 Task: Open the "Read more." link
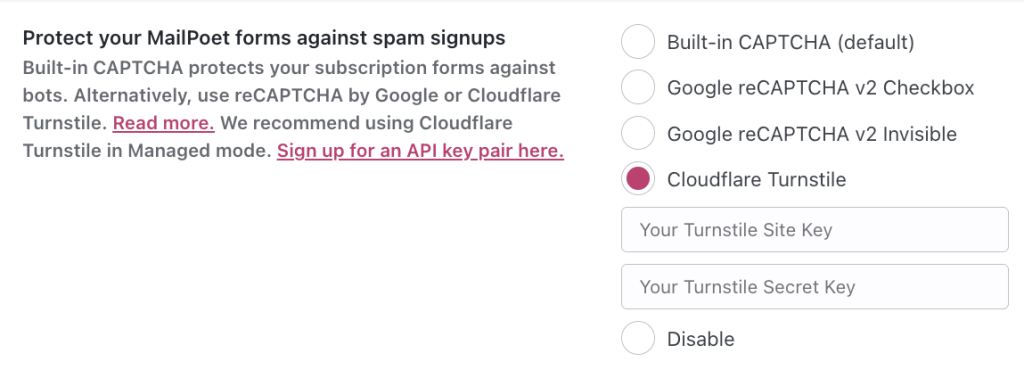point(163,123)
